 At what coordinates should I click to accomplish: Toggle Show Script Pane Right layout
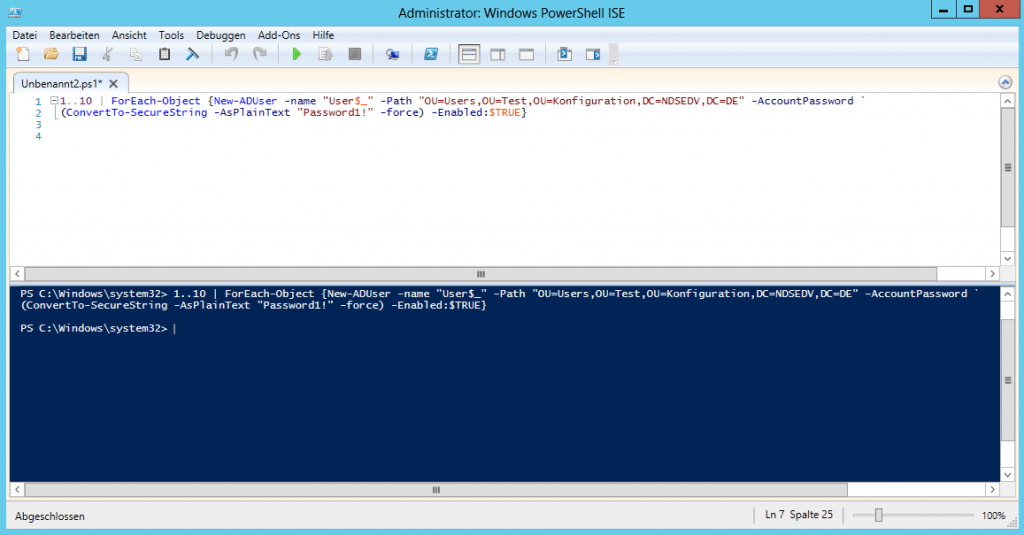(x=497, y=54)
